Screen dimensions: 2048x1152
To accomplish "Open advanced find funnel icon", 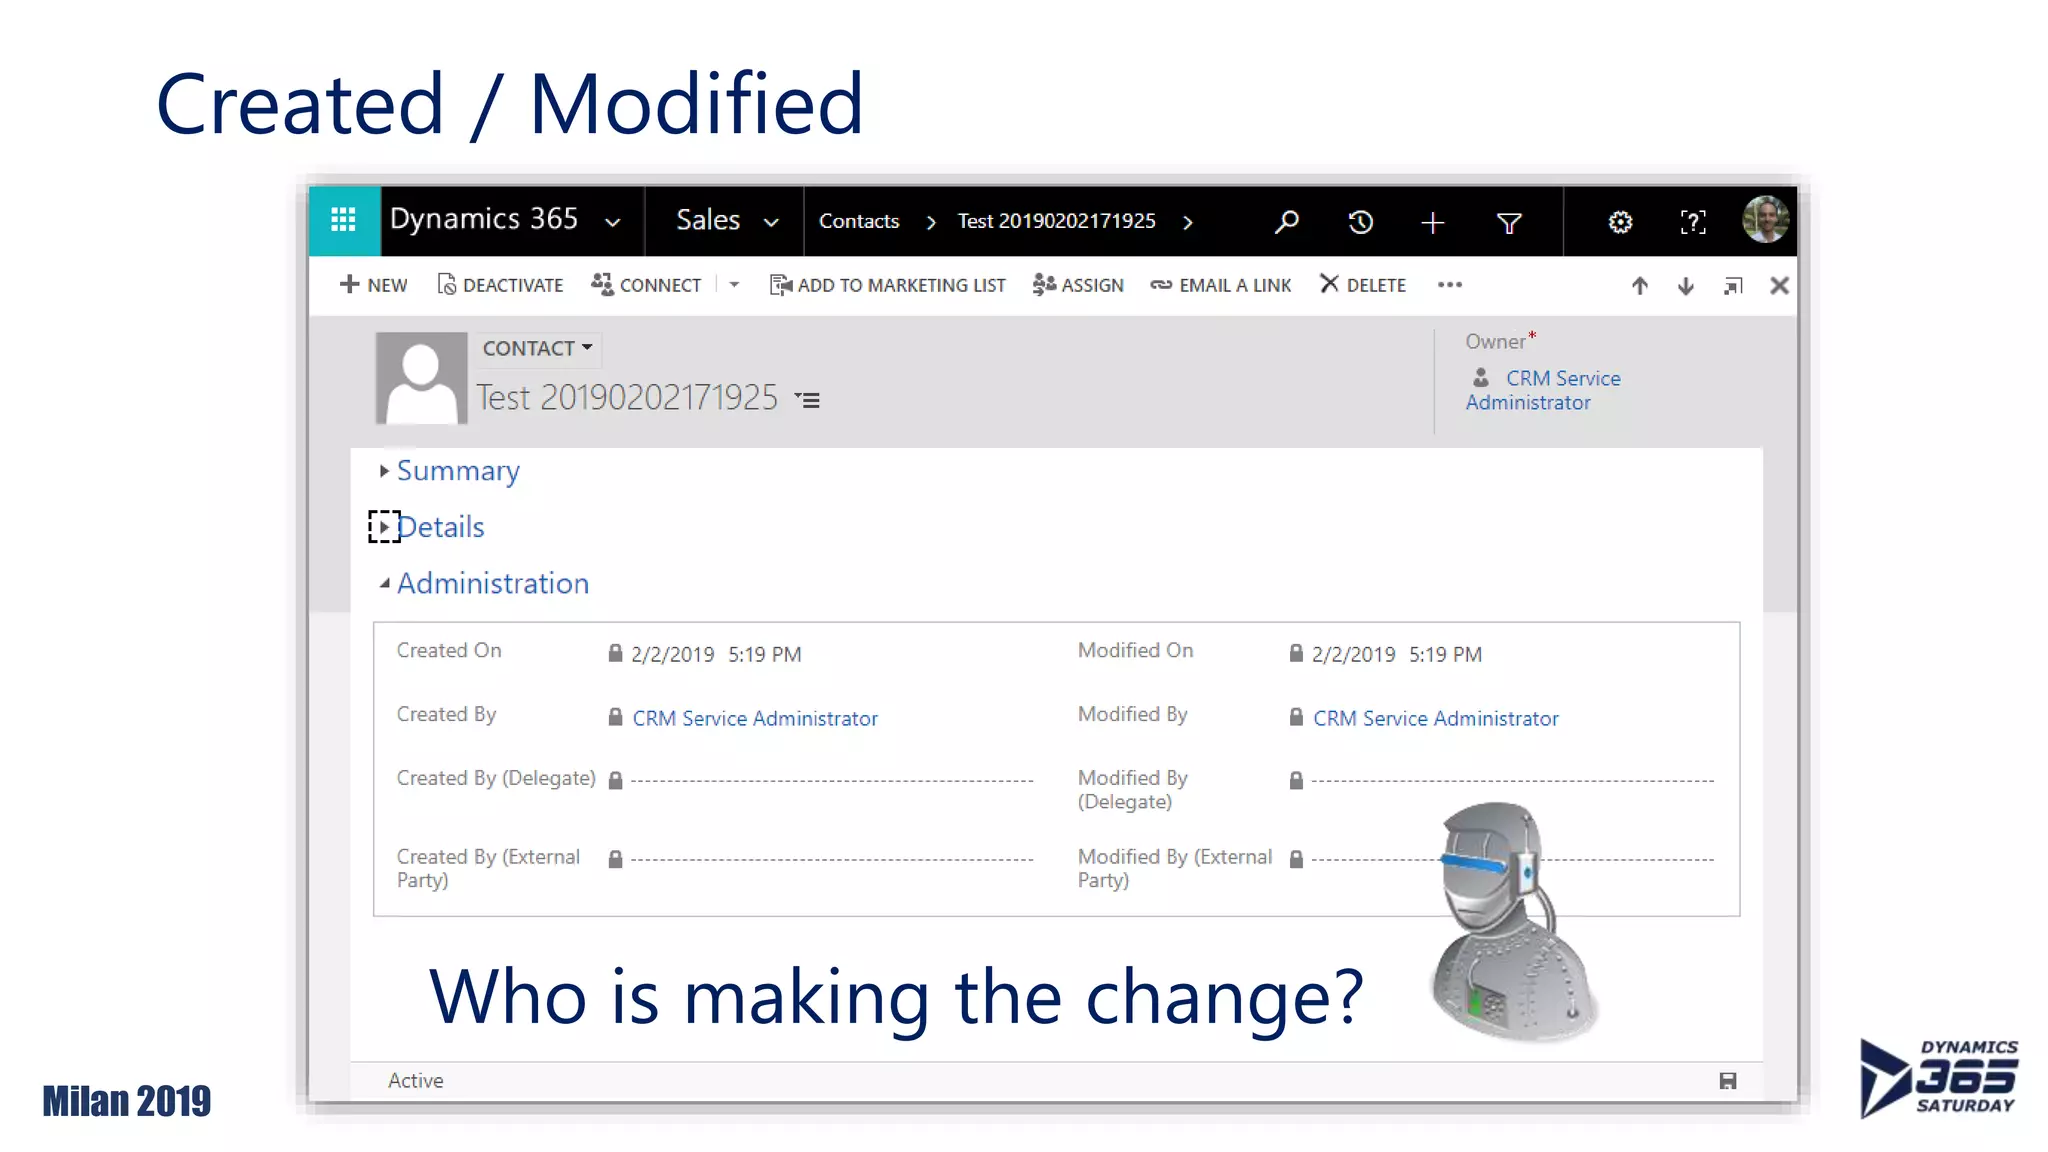I will click(1509, 223).
